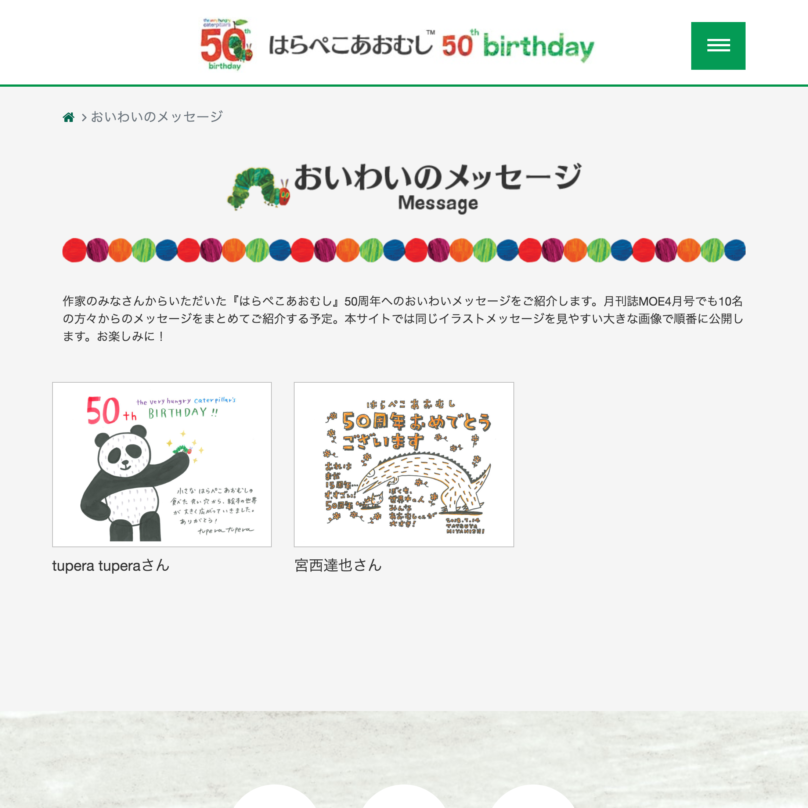This screenshot has height=808, width=808.
Task: Click the tupera tuperaさん caption link
Action: pos(111,566)
